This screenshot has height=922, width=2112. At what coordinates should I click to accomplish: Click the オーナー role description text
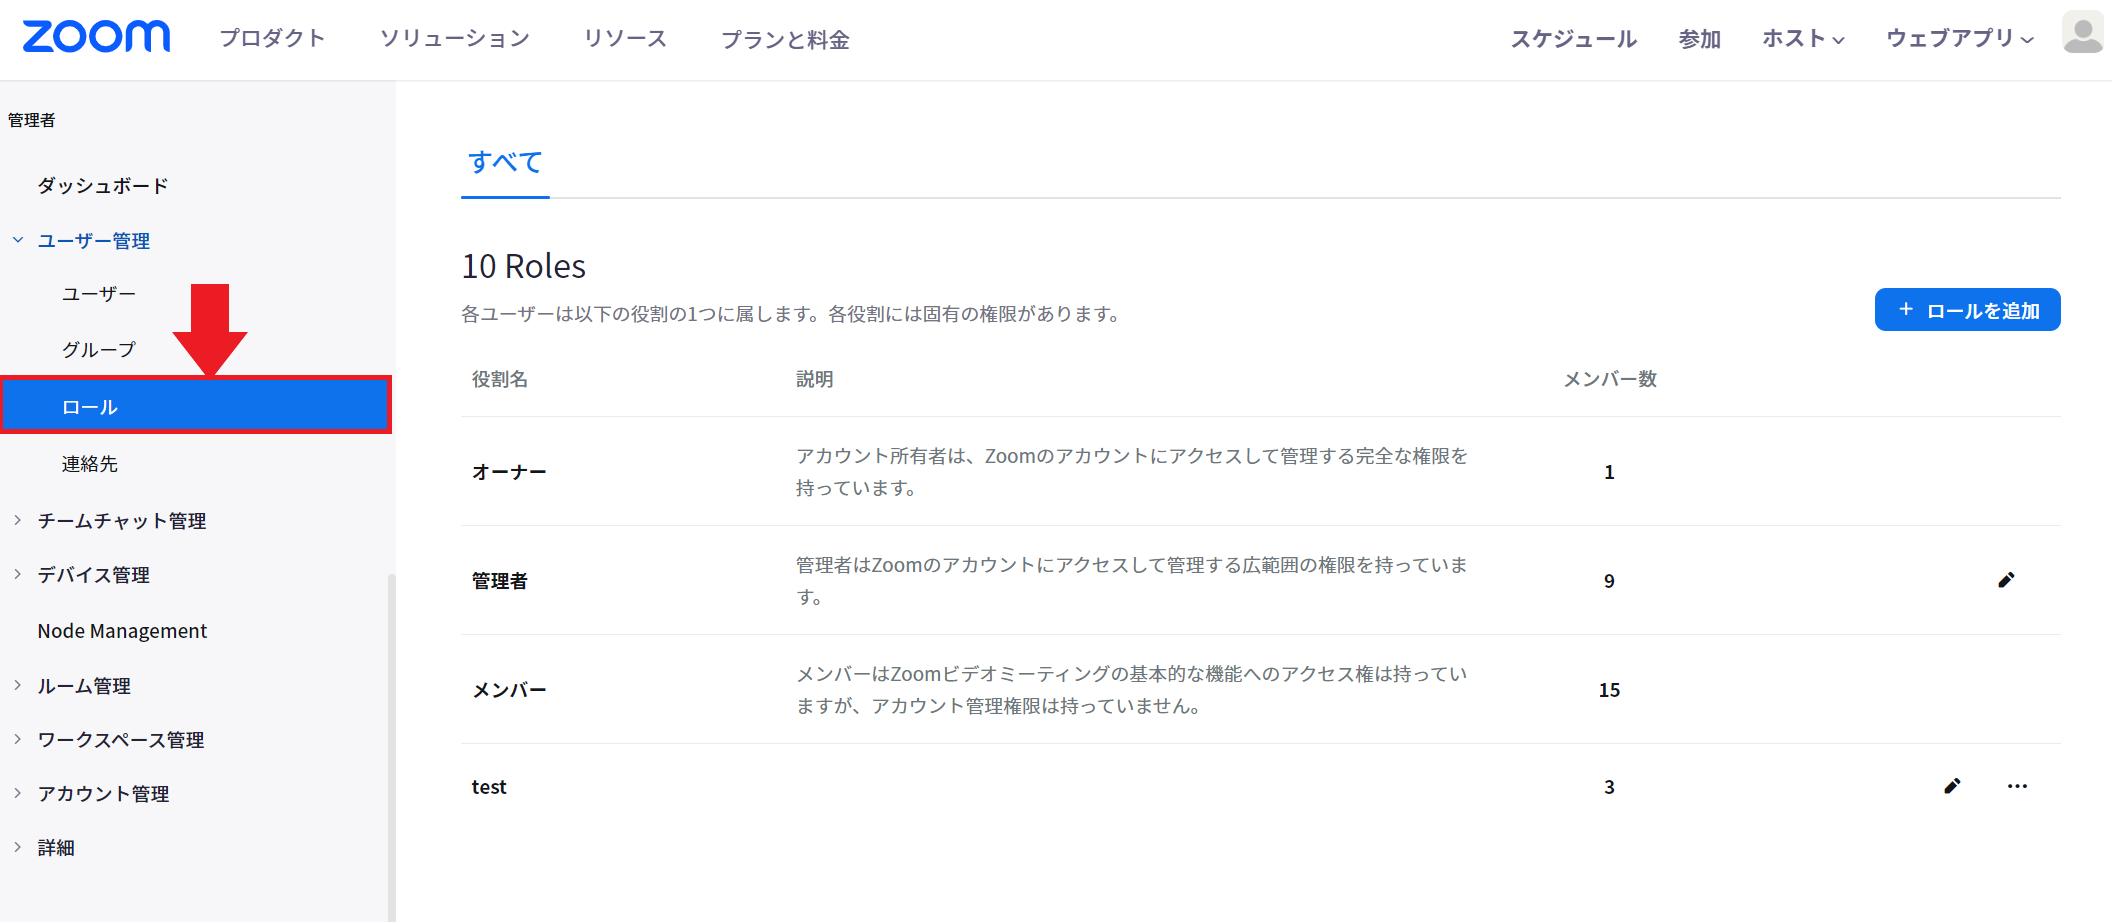[x=1131, y=472]
